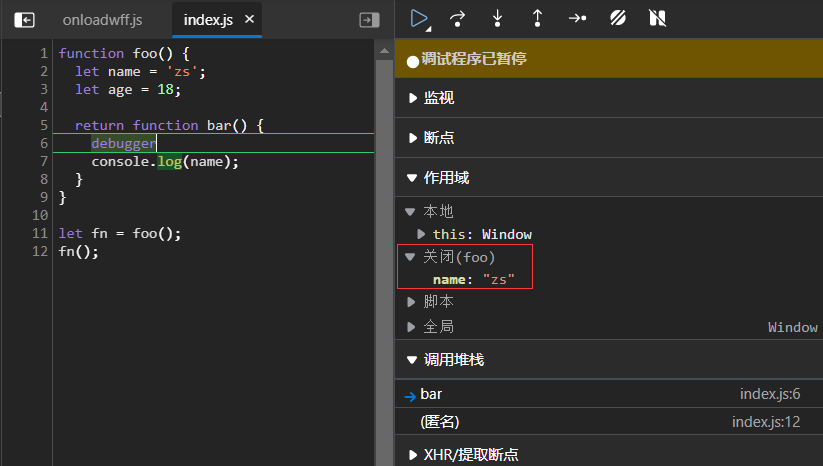Hide the debugger sidebar
Screen dimensions: 823x466
[x=369, y=20]
